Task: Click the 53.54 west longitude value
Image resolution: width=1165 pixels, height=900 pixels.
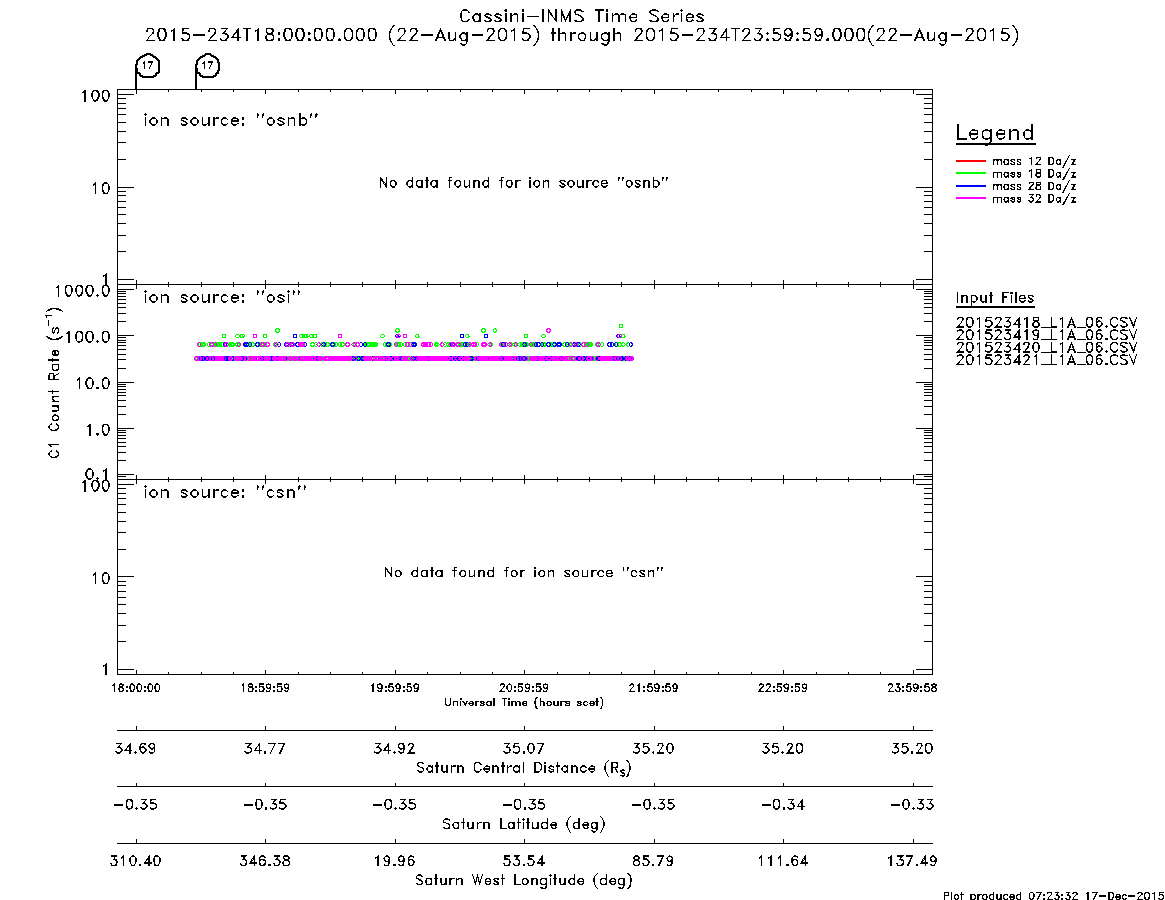Action: pos(524,861)
